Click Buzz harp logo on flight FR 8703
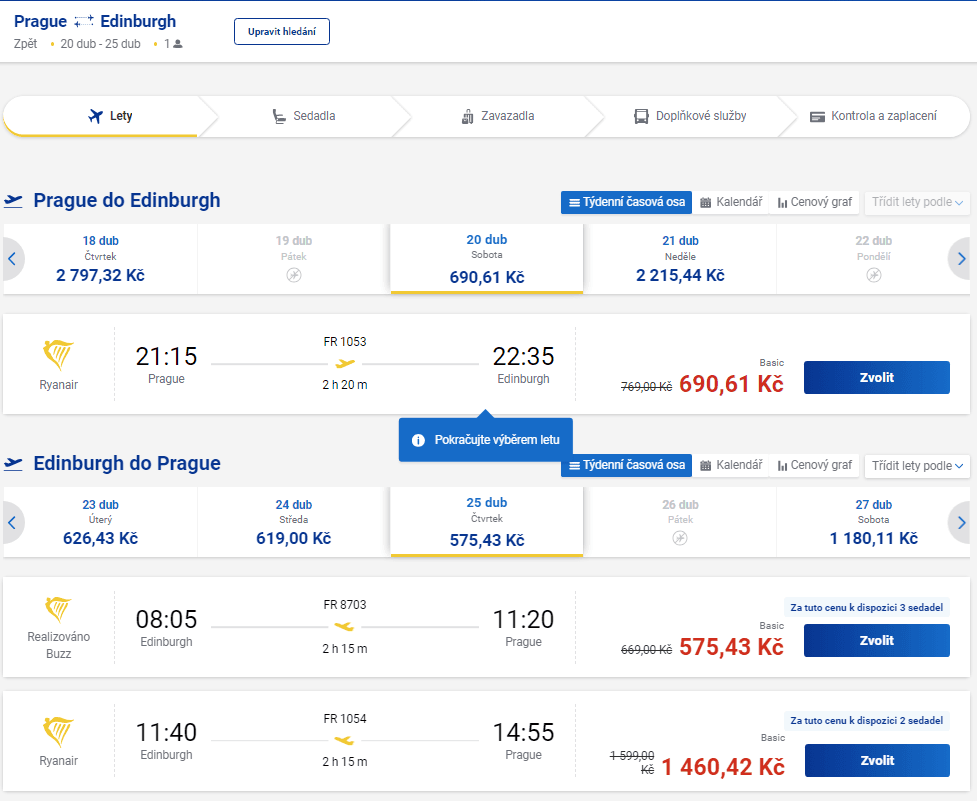 (x=58, y=609)
